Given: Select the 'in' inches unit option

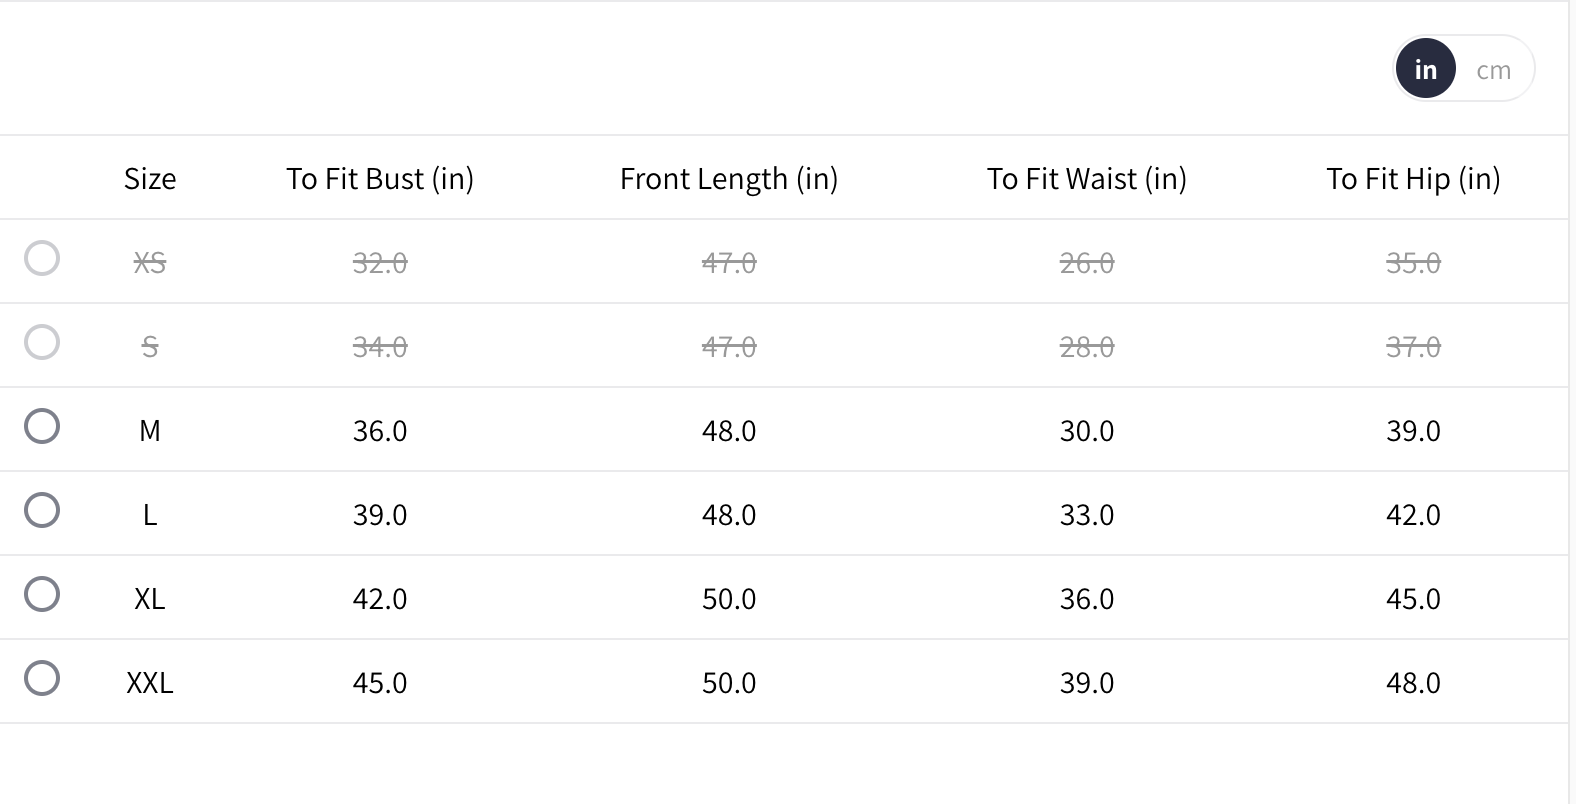Looking at the screenshot, I should 1425,69.
